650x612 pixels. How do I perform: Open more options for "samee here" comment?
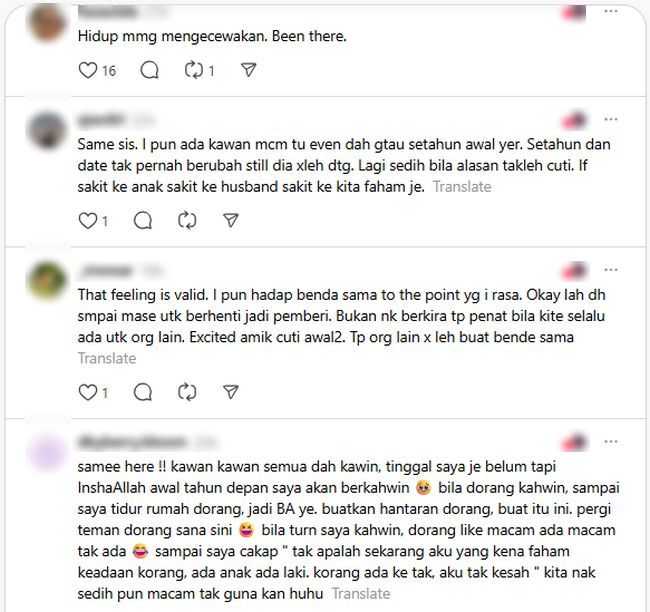pyautogui.click(x=611, y=442)
